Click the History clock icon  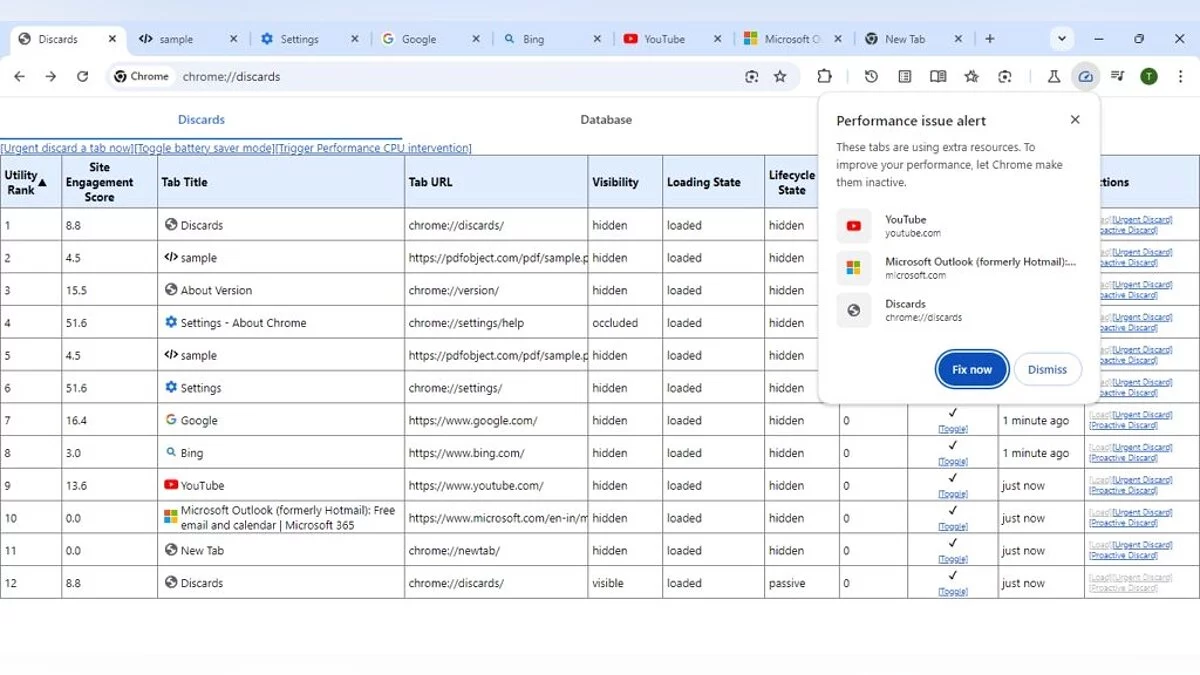(x=871, y=77)
